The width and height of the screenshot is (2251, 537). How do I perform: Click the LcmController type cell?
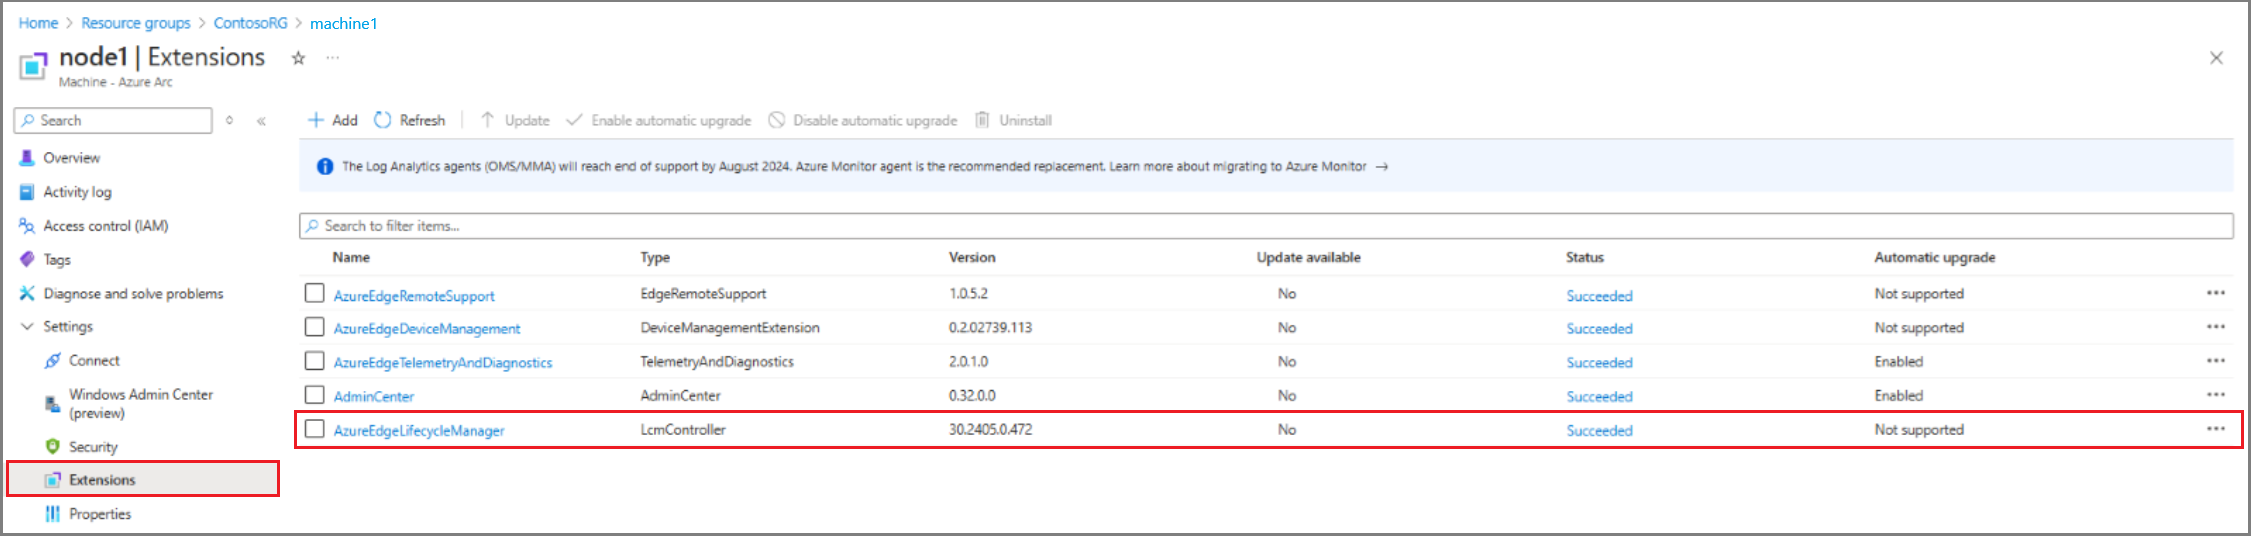click(x=683, y=429)
